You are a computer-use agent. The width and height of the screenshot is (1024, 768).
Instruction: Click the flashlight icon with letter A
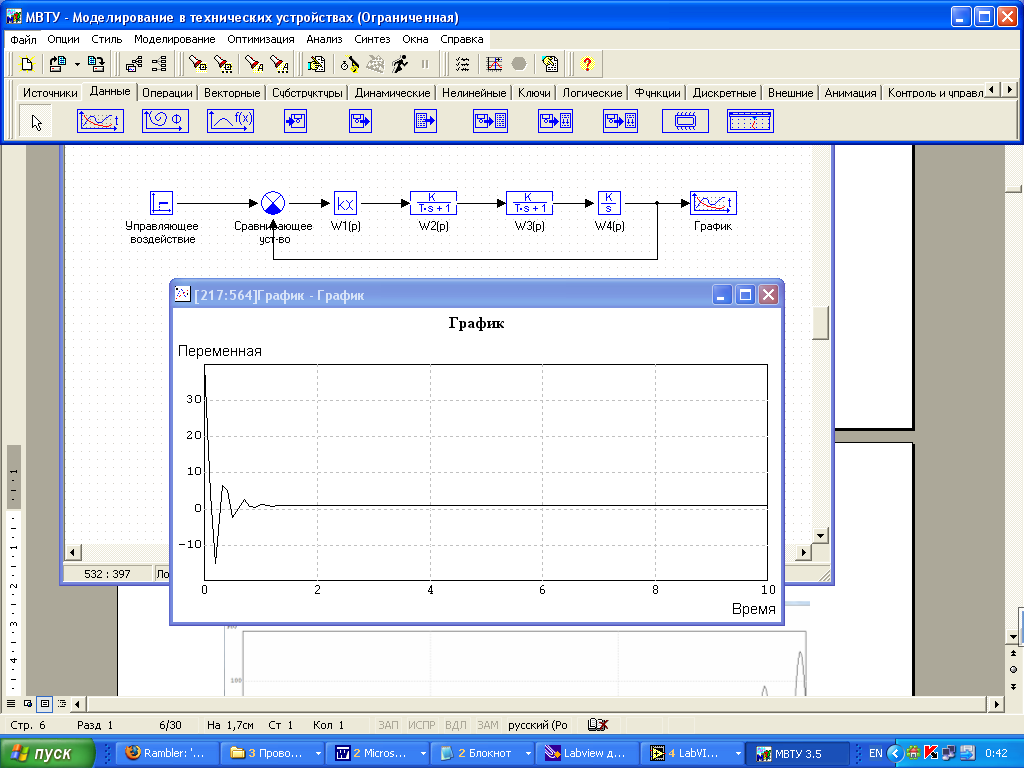tap(254, 64)
